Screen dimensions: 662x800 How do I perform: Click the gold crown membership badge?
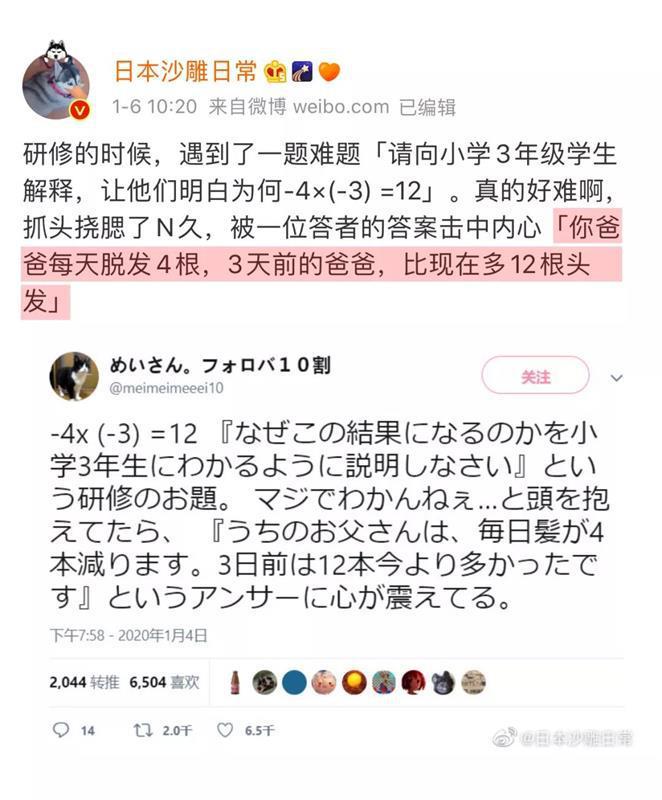tap(275, 72)
